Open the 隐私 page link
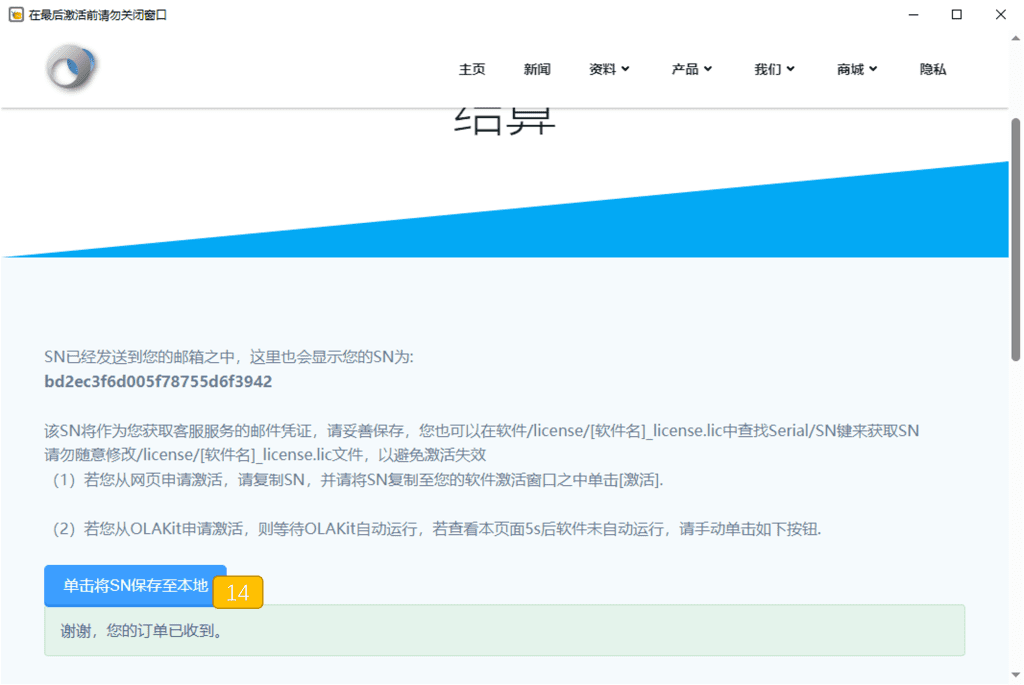The width and height of the screenshot is (1024, 685). pyautogui.click(x=933, y=69)
